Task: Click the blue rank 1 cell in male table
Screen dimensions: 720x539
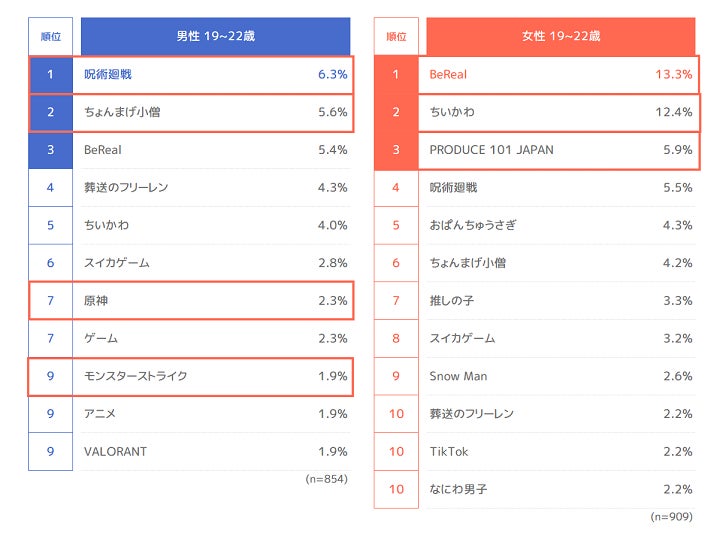Action: click(x=51, y=74)
